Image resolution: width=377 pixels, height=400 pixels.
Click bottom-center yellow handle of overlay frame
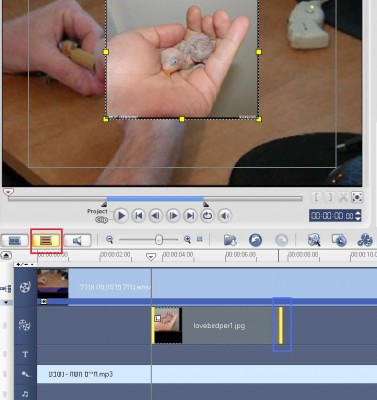pos(182,119)
